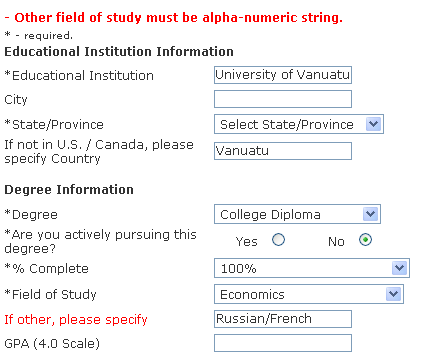Viewport: 425px width, 360px height.
Task: Open the 100% complete dropdown
Action: pyautogui.click(x=312, y=268)
